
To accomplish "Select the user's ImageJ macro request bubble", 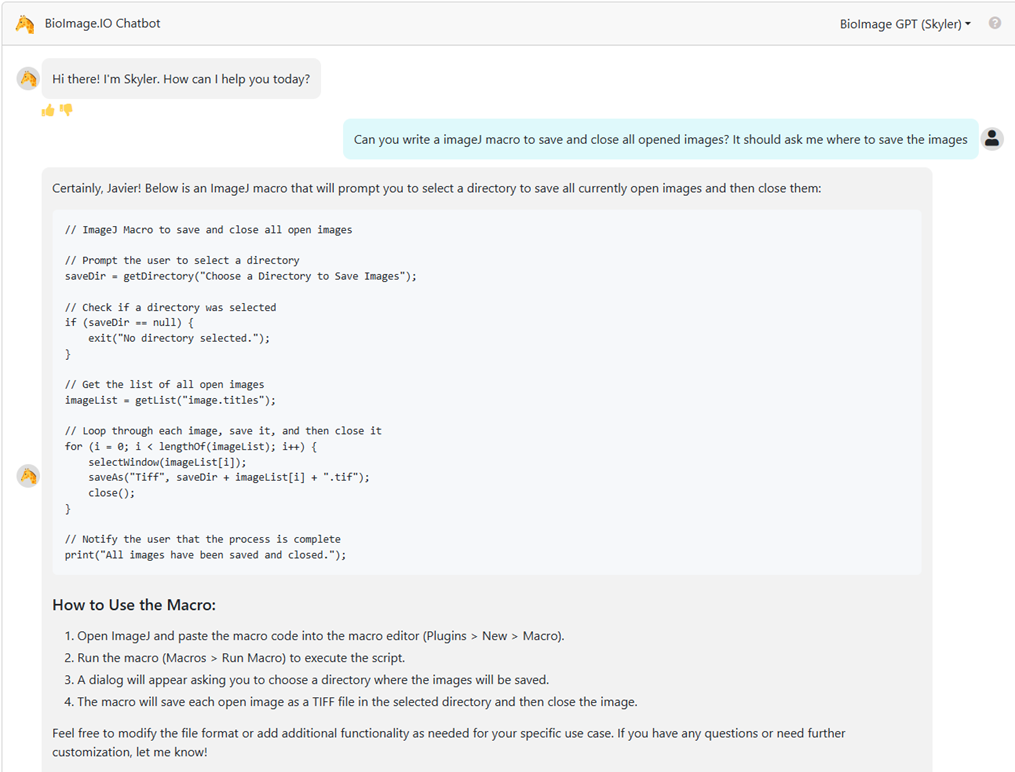I will 660,139.
